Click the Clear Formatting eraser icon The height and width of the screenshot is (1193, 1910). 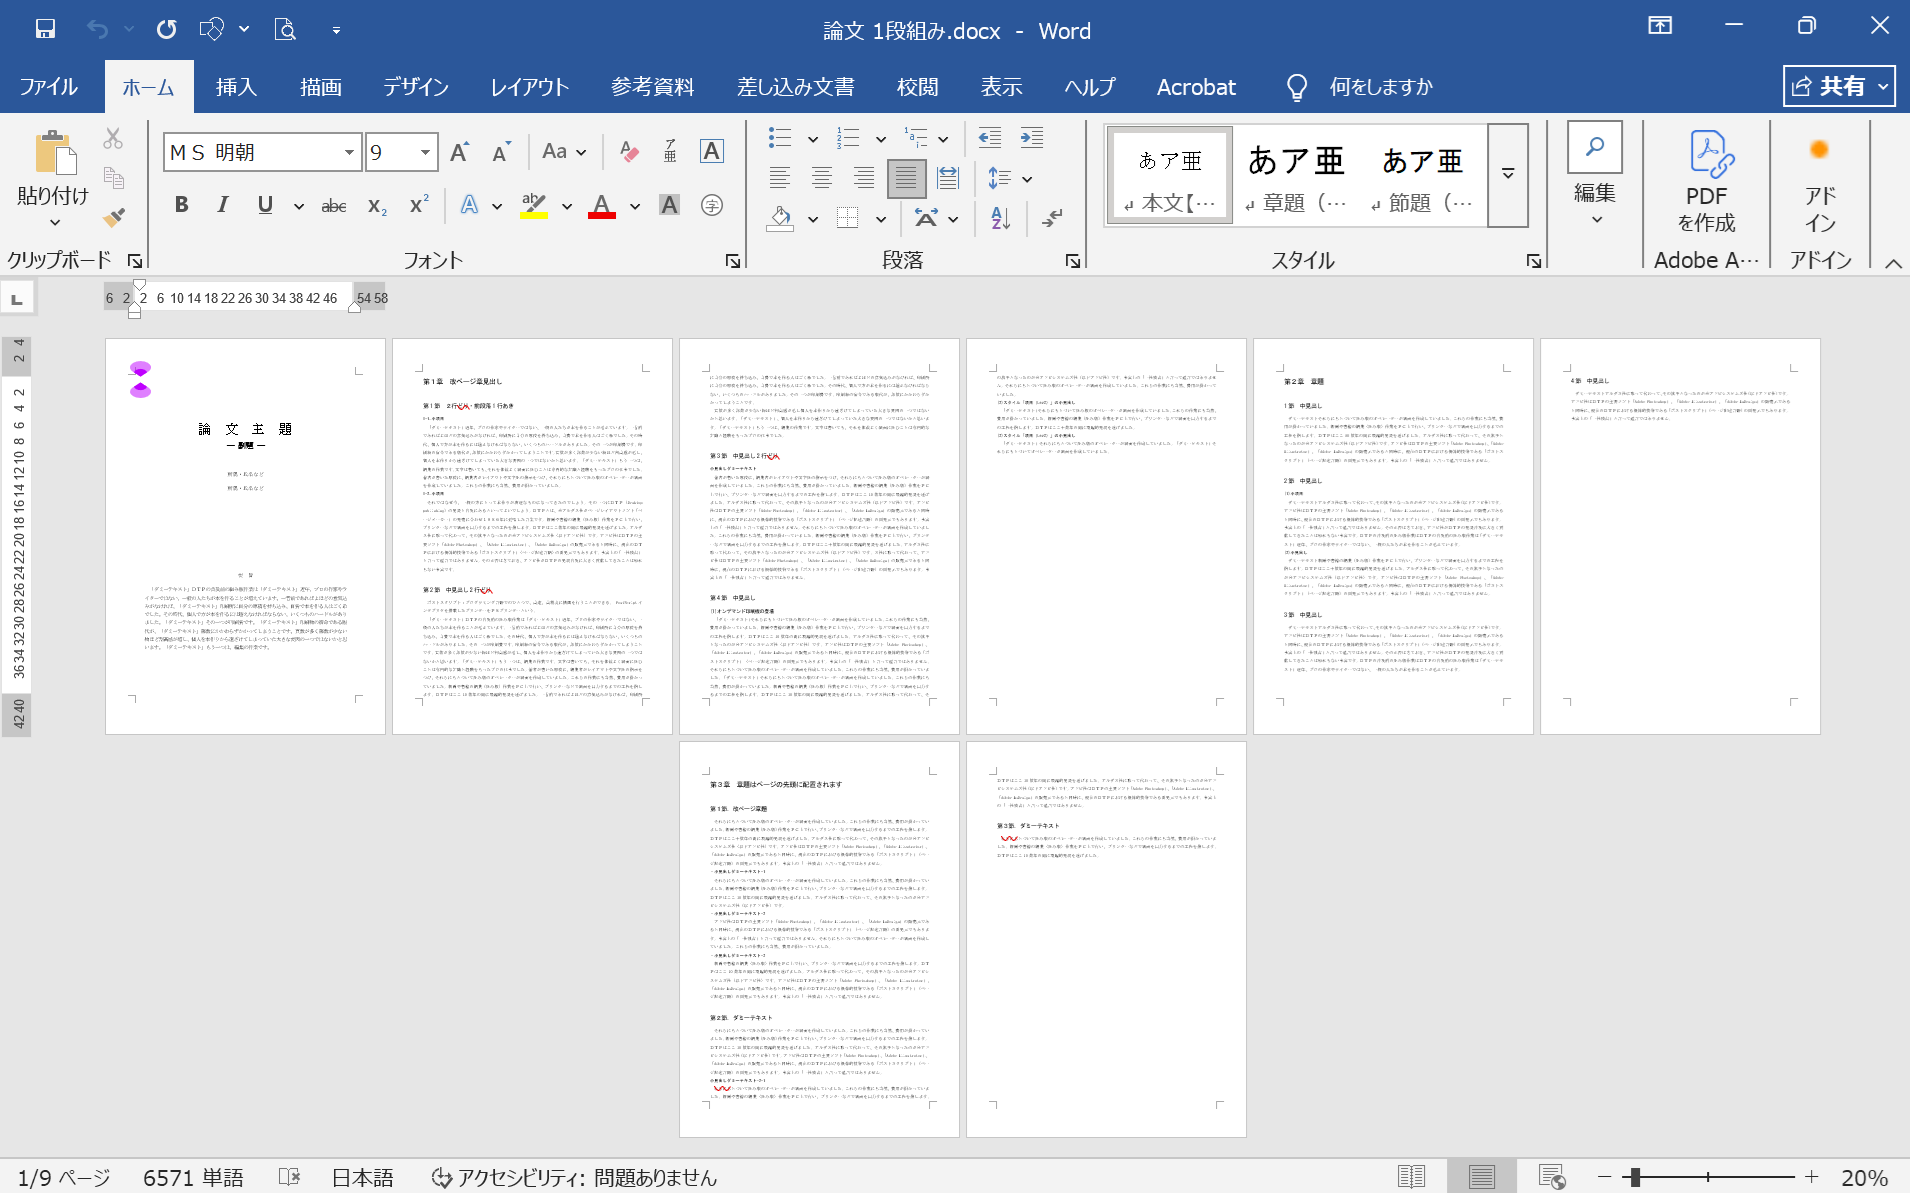629,152
